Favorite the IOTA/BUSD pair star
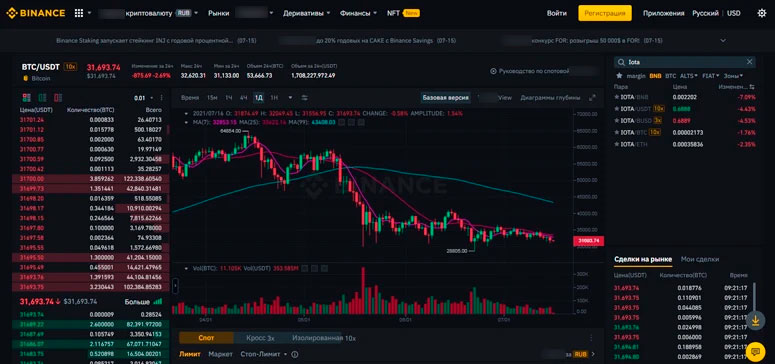Image resolution: width=775 pixels, height=364 pixels. [616, 121]
